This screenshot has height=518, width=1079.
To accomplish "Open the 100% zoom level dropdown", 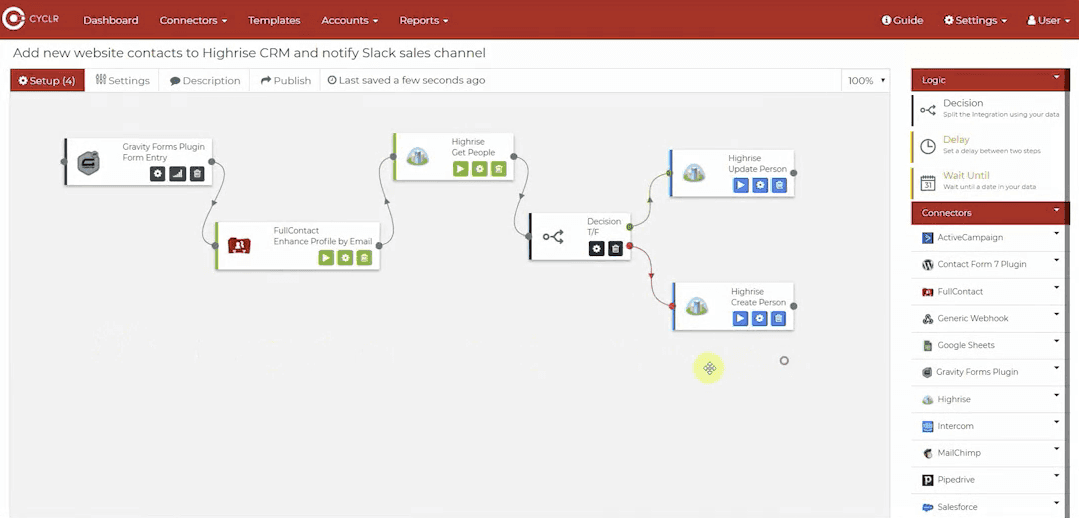I will tap(866, 81).
